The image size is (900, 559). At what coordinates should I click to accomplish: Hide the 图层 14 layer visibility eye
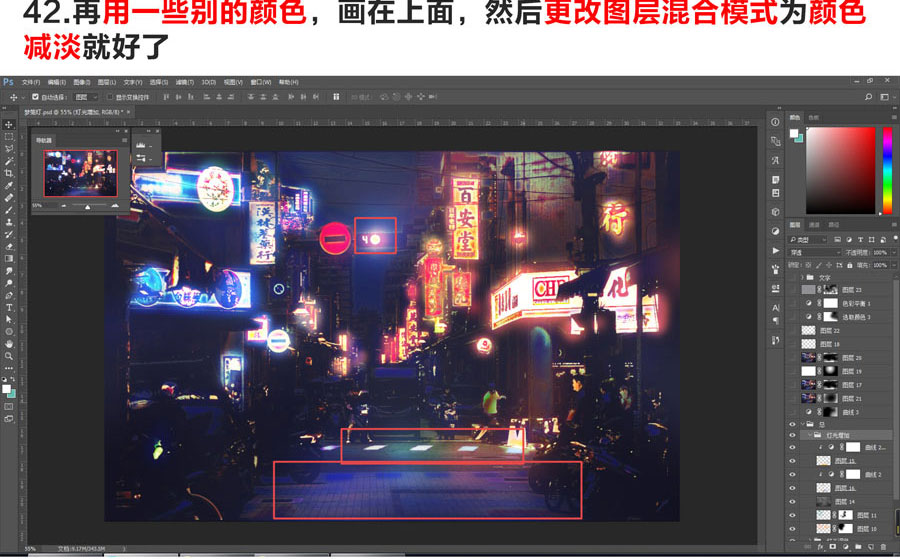(793, 502)
